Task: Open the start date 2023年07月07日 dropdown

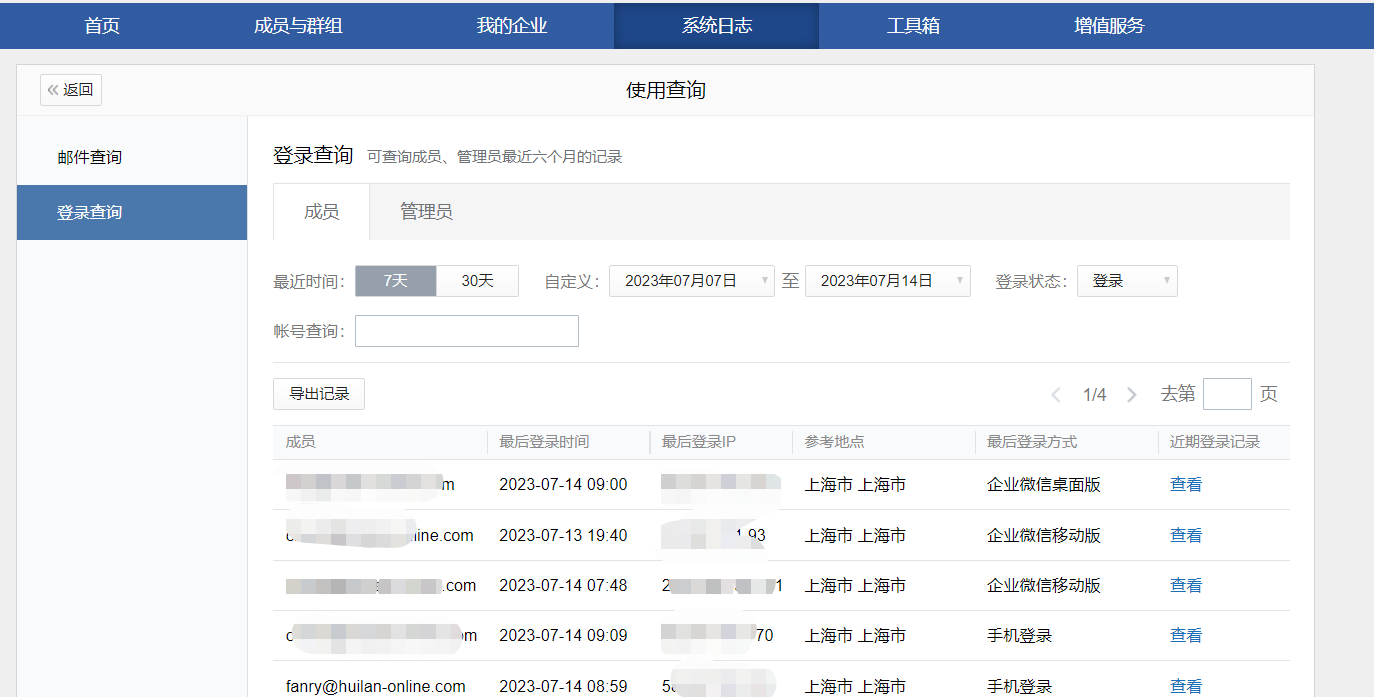Action: [691, 281]
